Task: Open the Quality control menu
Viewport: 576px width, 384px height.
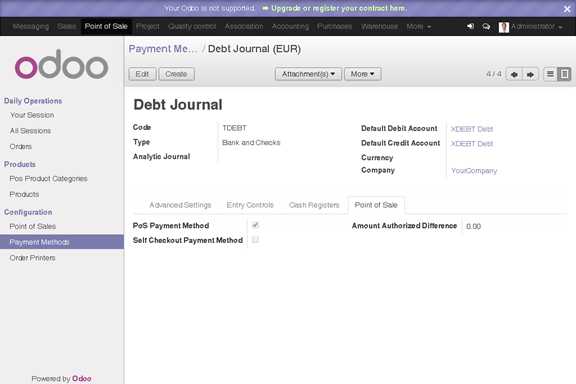Action: [192, 26]
